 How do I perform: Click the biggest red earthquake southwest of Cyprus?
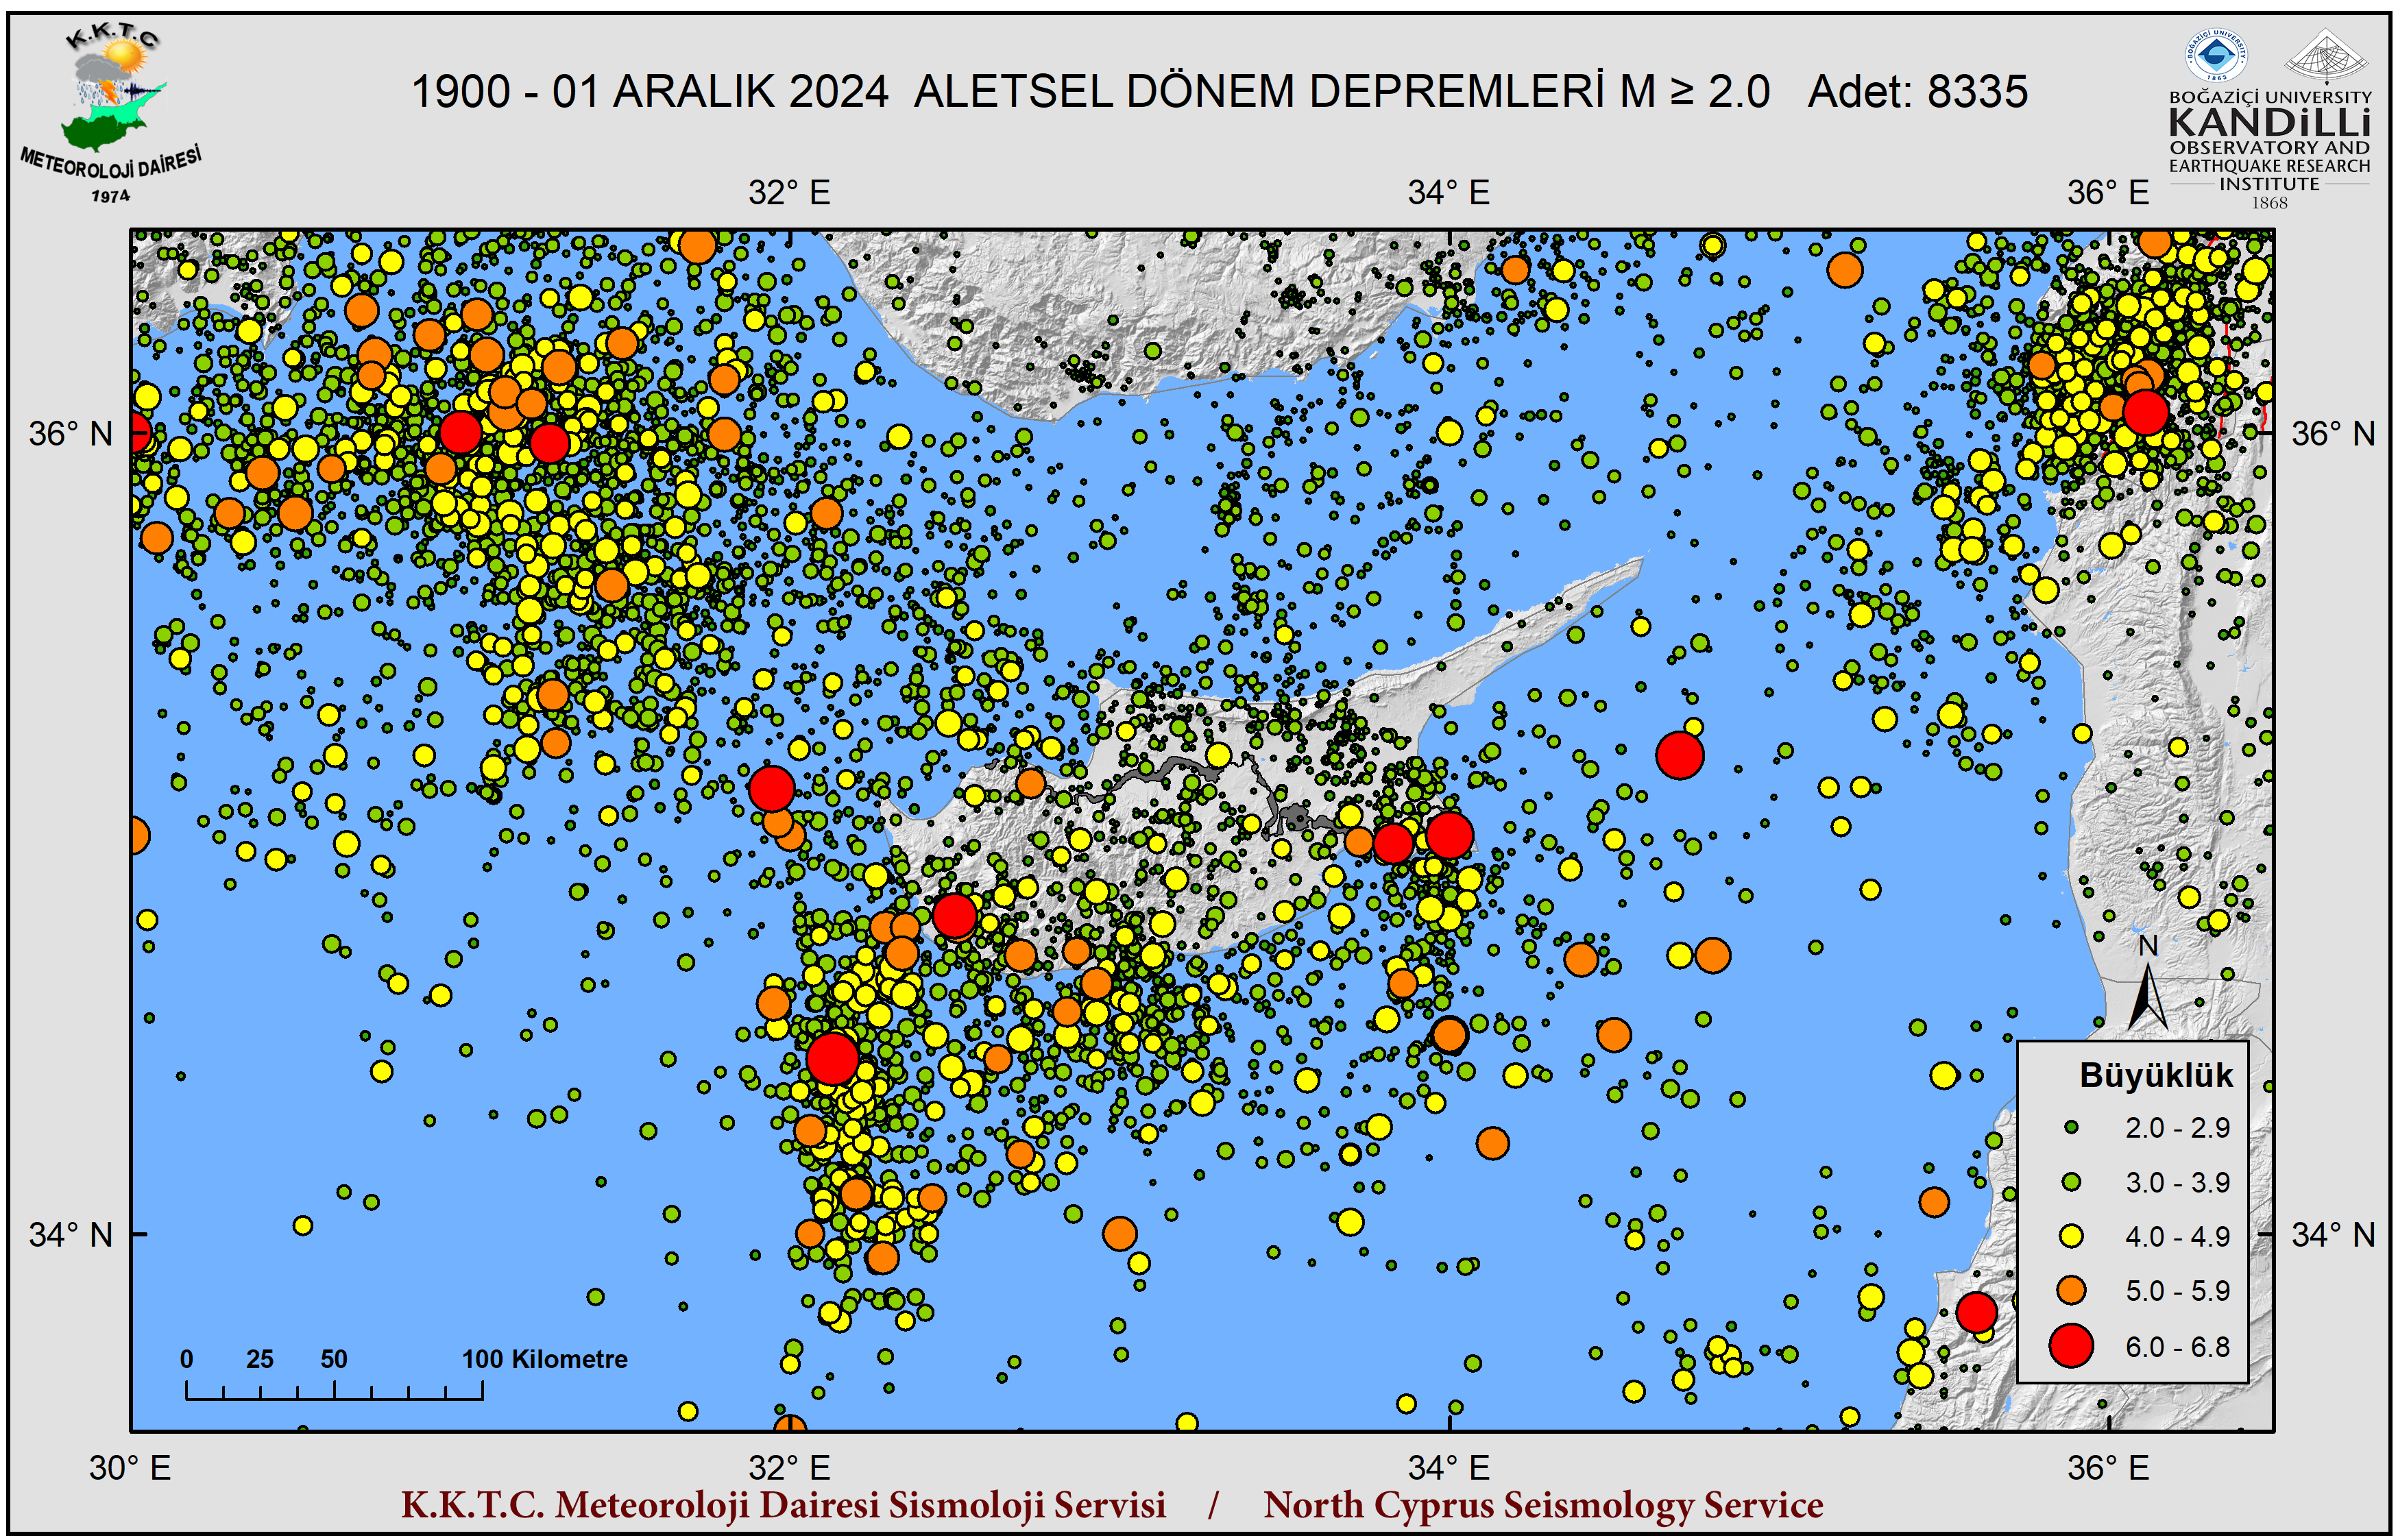point(831,1059)
